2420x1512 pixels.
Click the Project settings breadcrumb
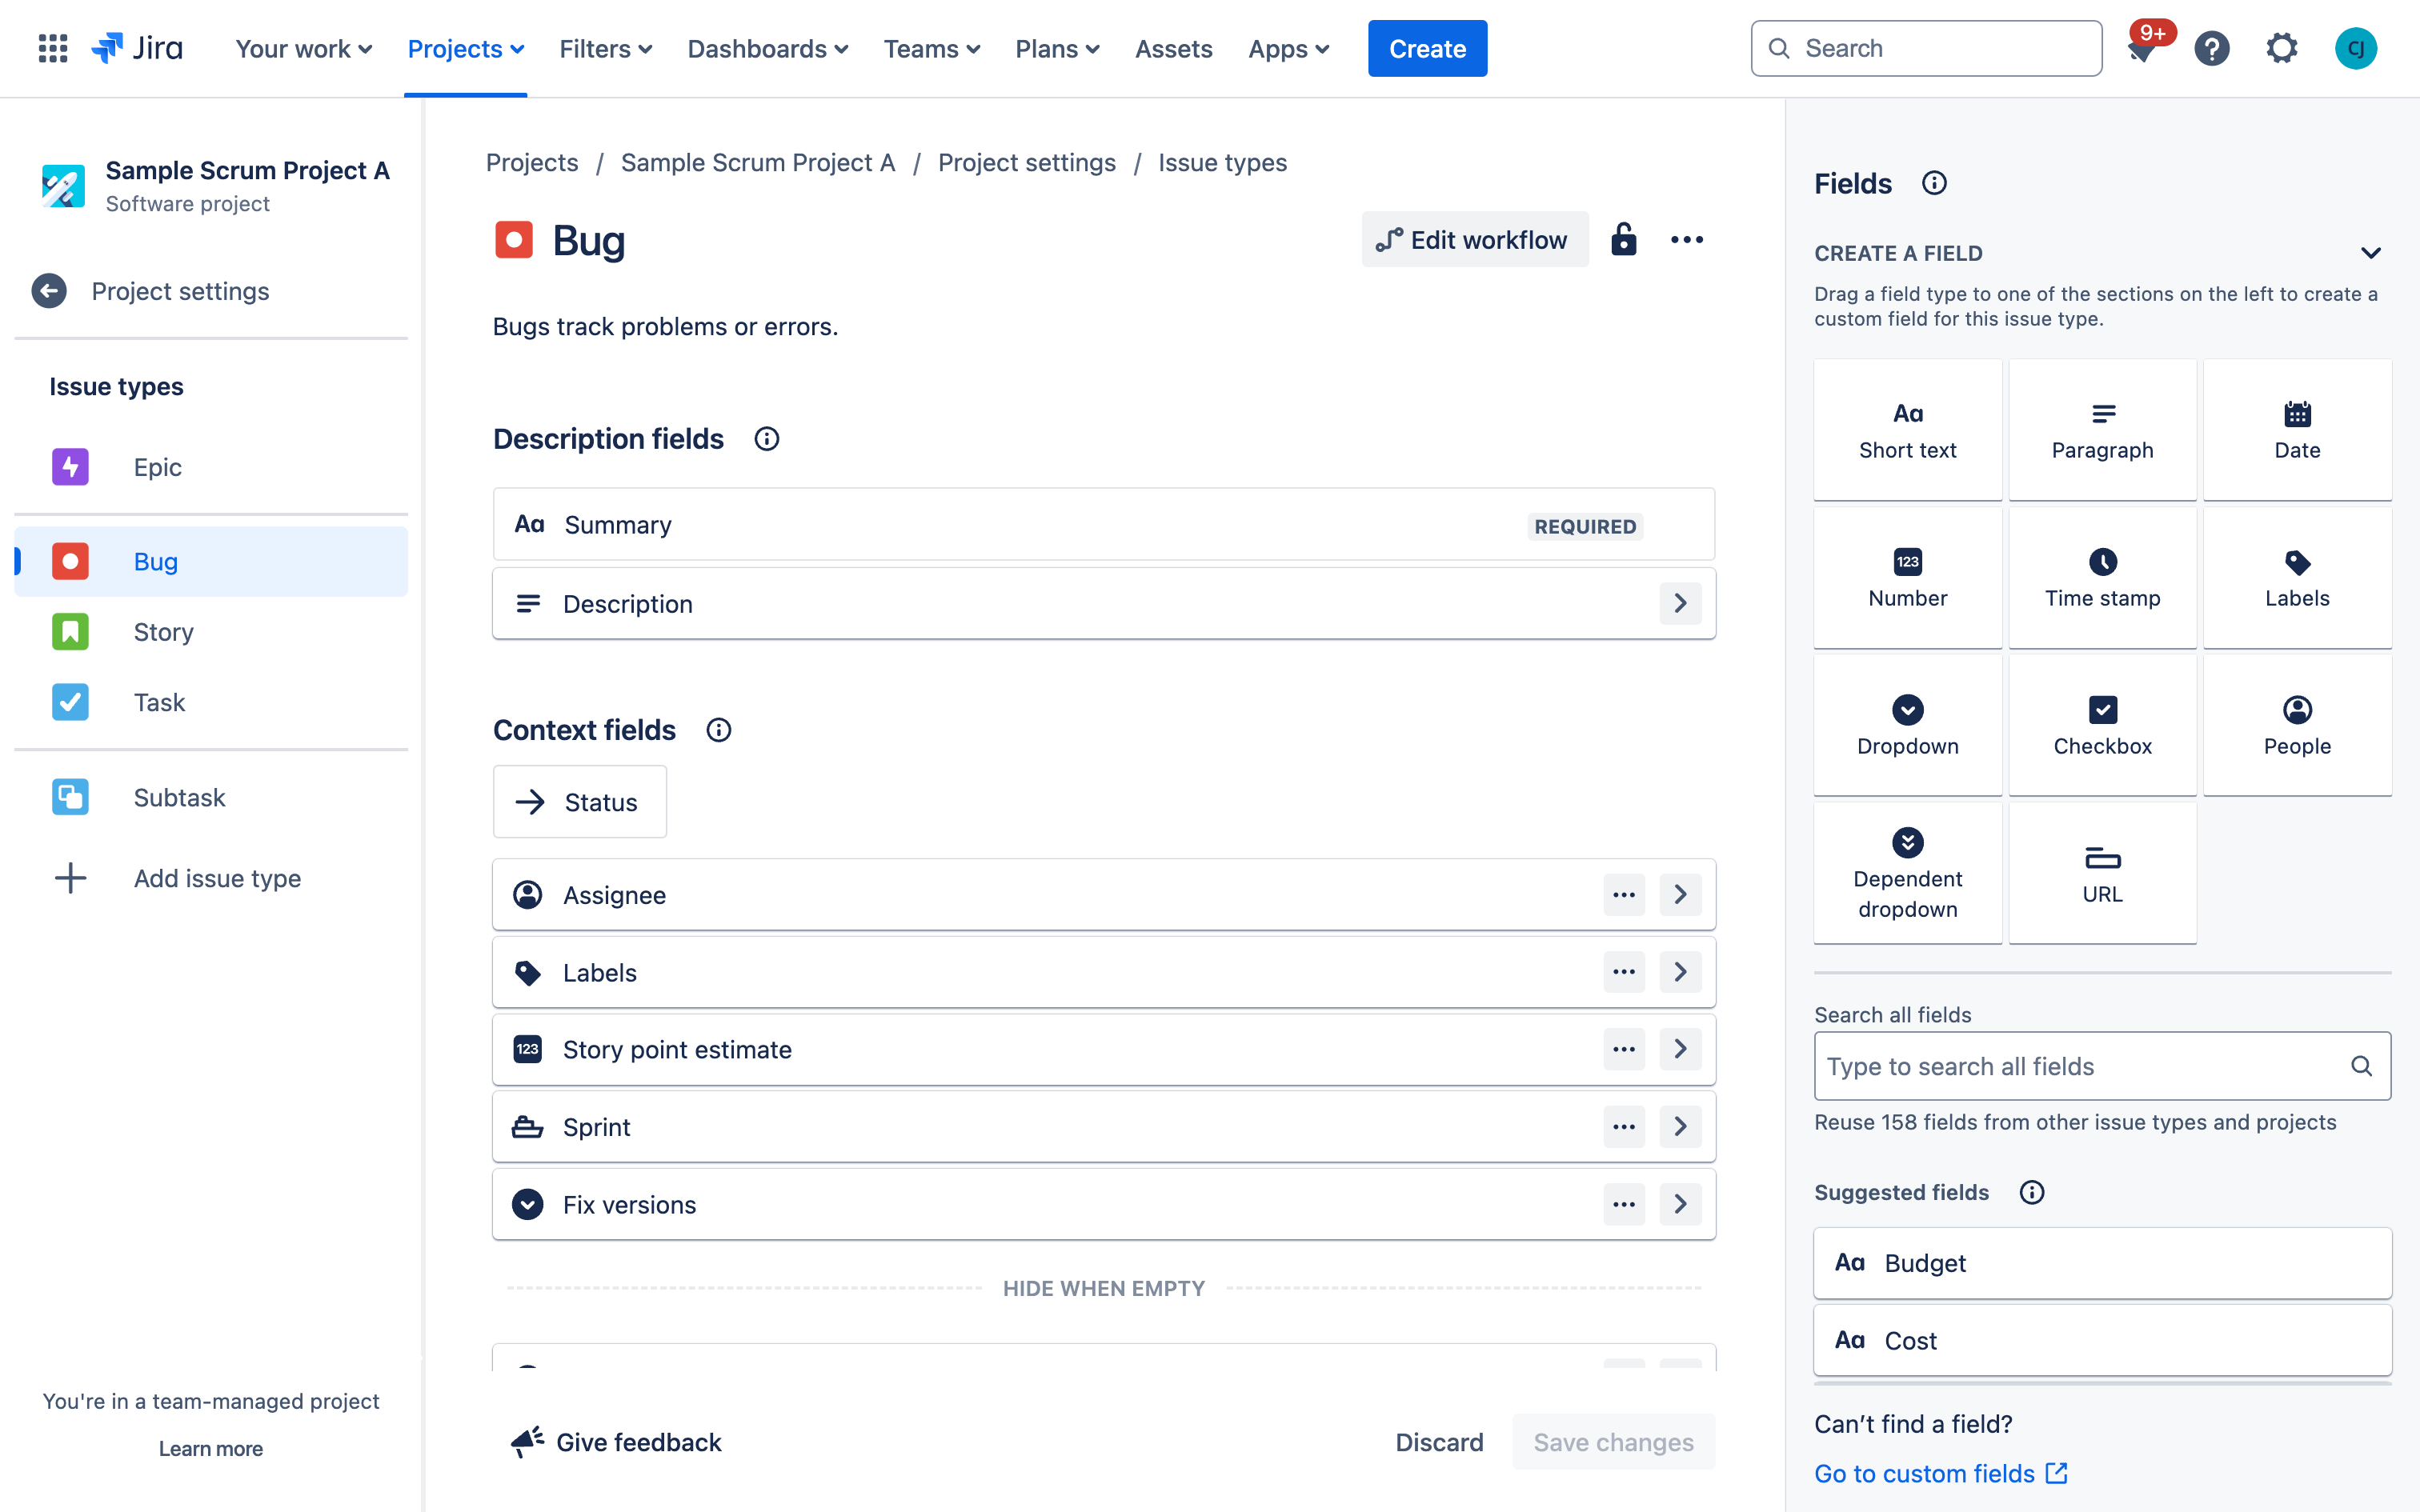point(1026,162)
